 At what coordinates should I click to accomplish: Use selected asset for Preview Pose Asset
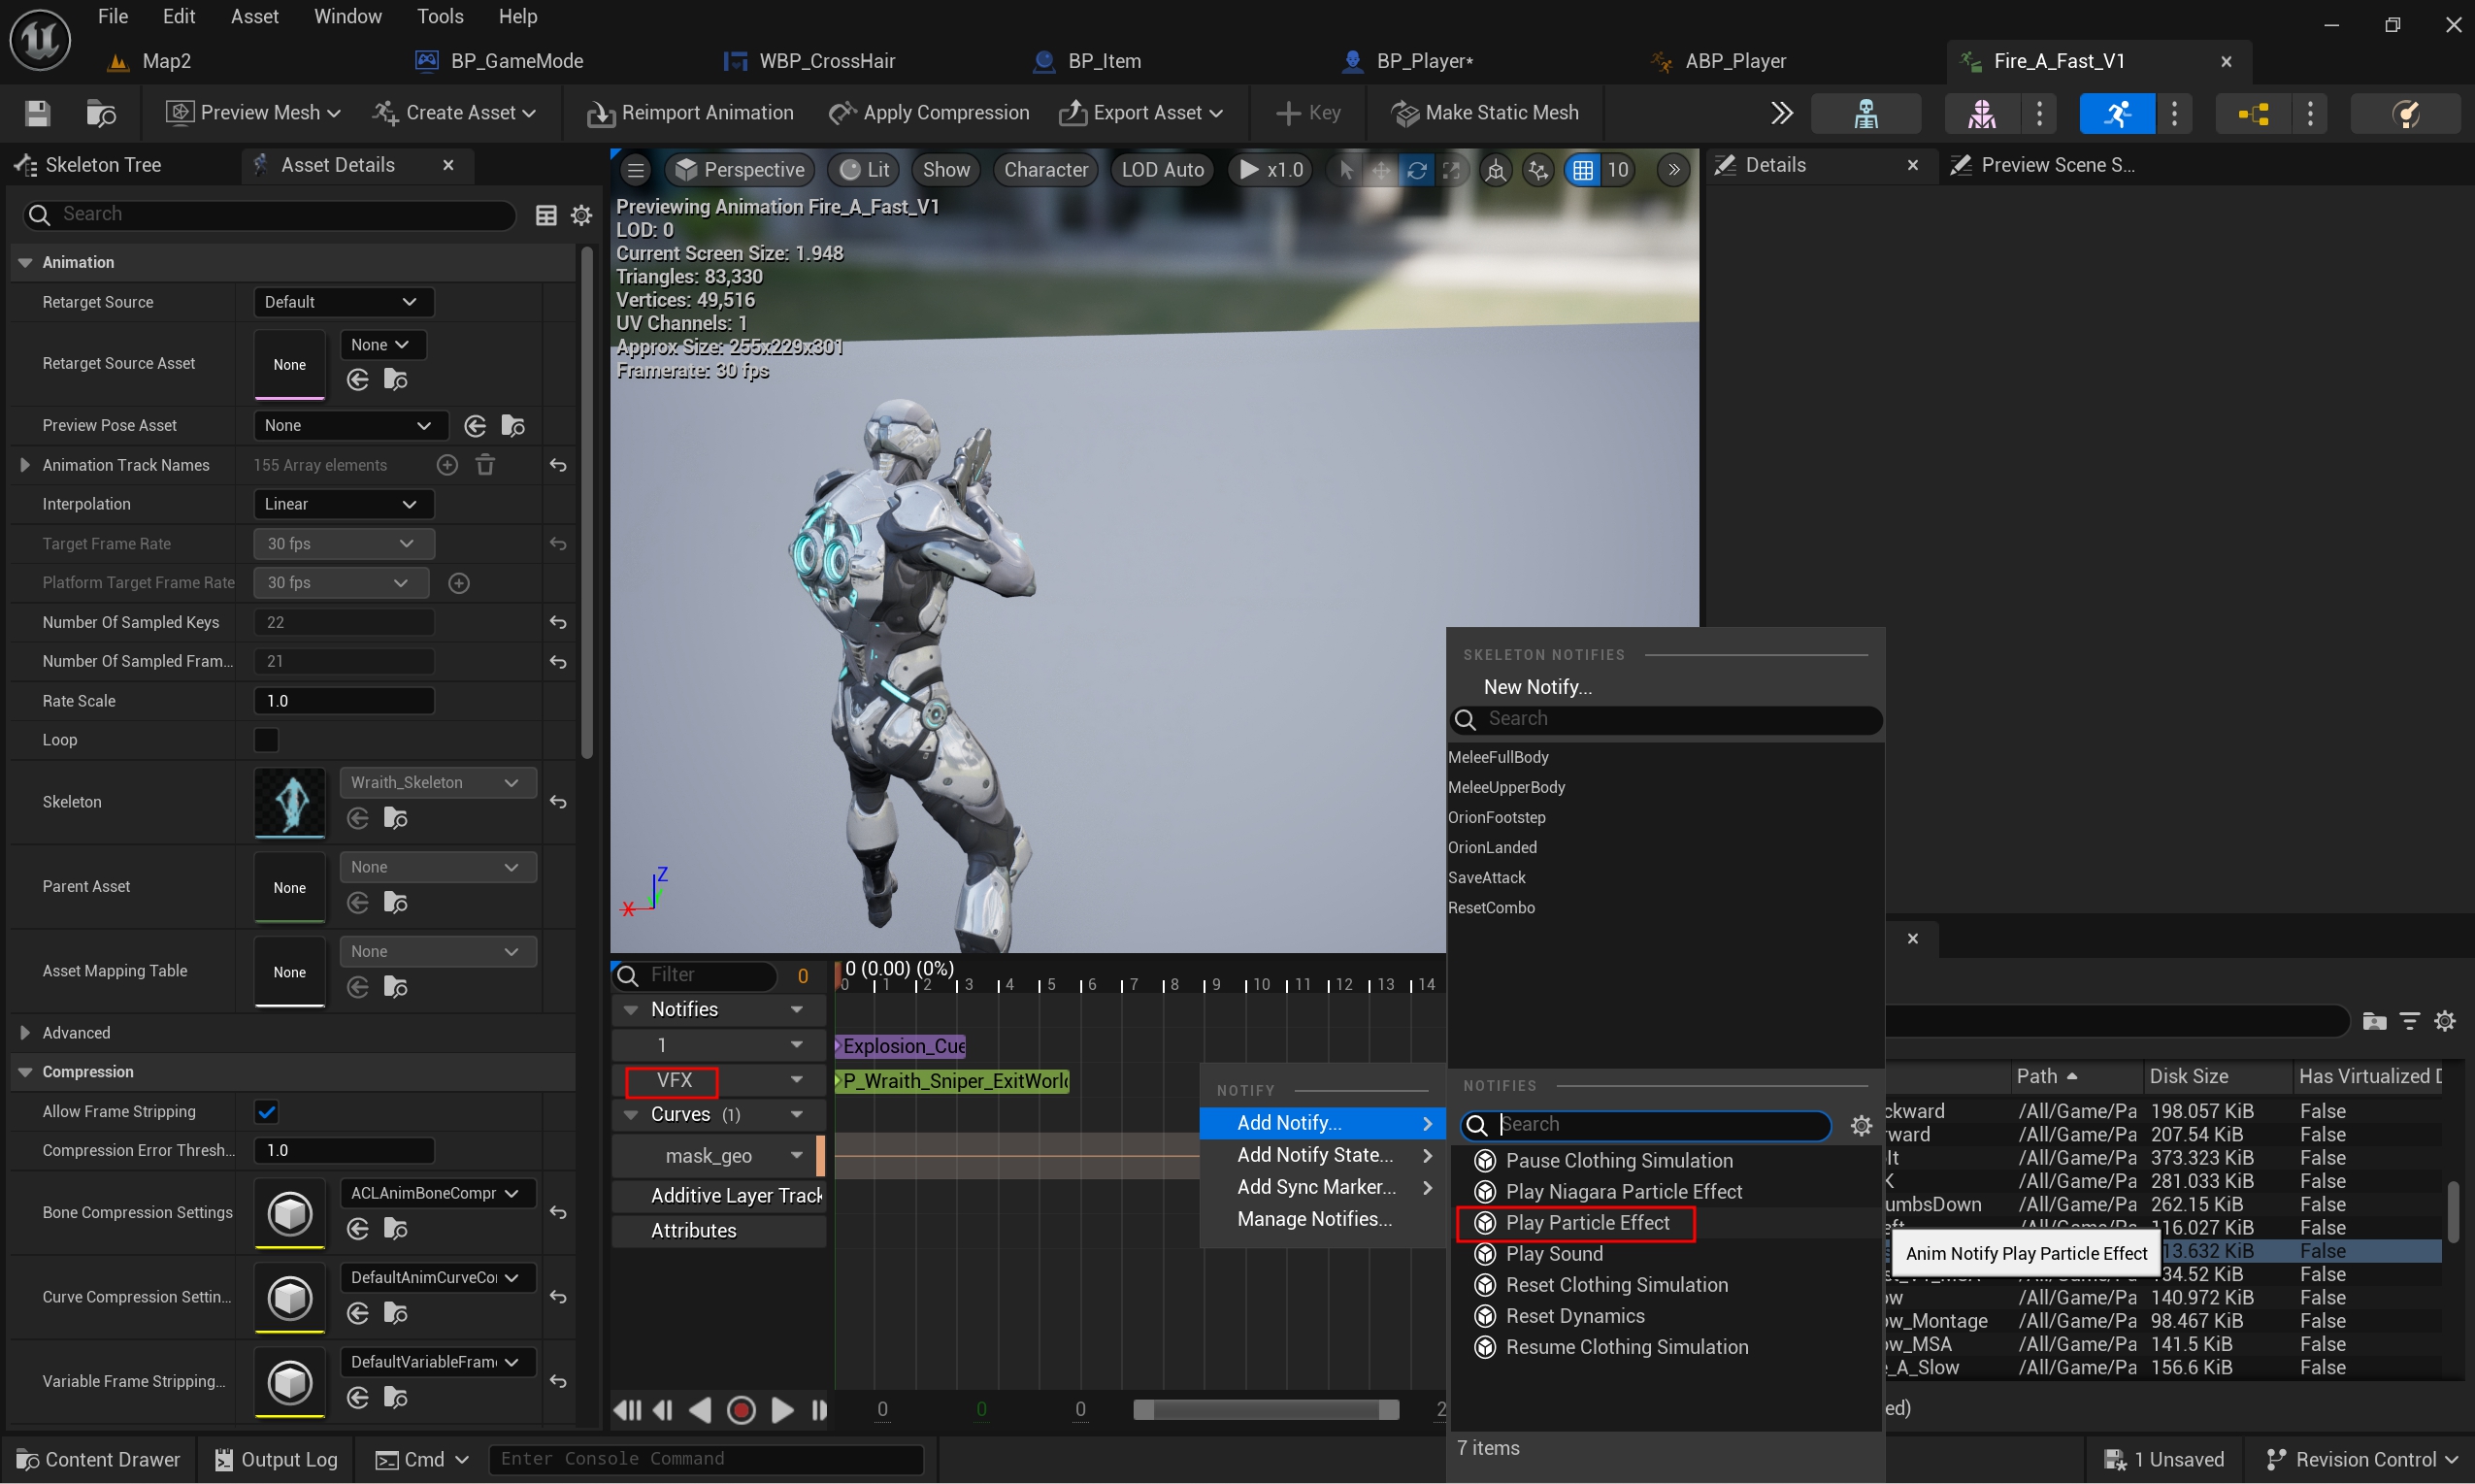tap(475, 426)
